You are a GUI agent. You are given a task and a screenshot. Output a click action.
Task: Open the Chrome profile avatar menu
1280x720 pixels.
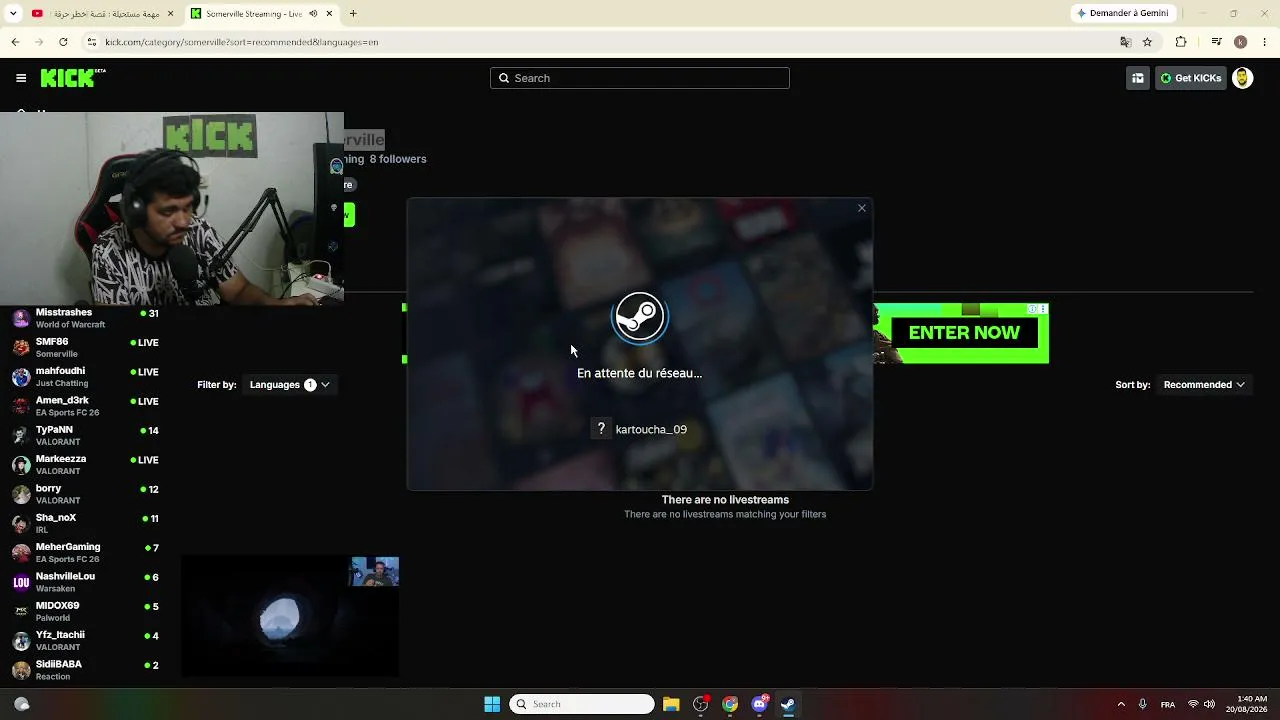[1241, 42]
